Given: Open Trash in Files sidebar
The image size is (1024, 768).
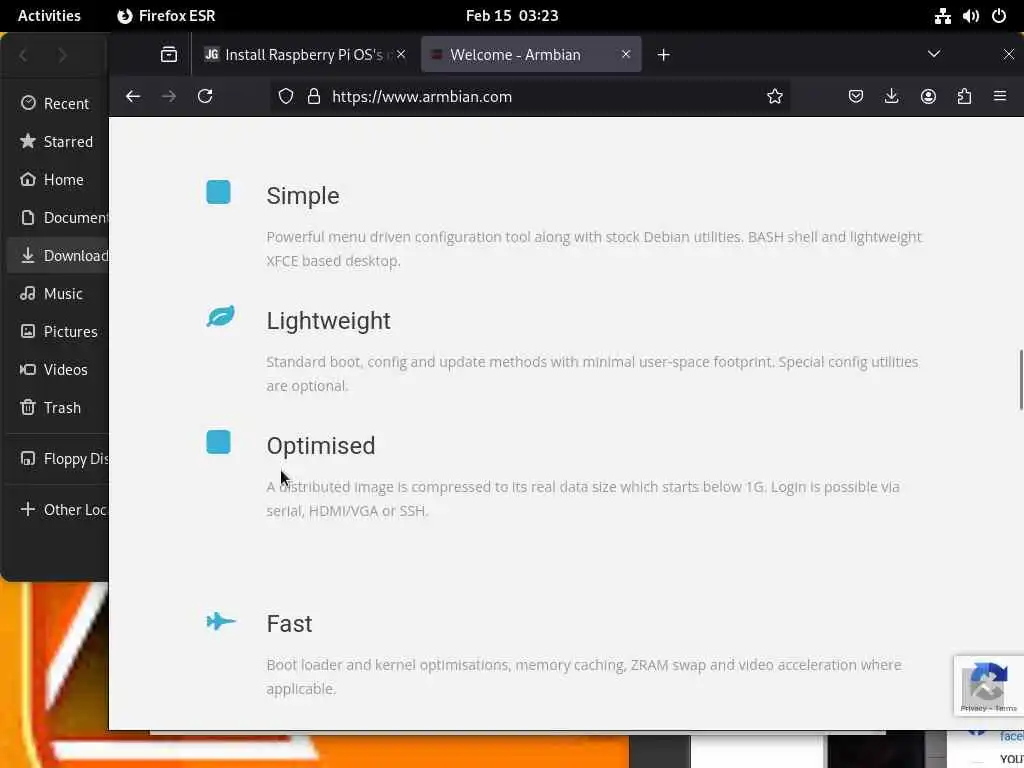Looking at the screenshot, I should tap(57, 408).
